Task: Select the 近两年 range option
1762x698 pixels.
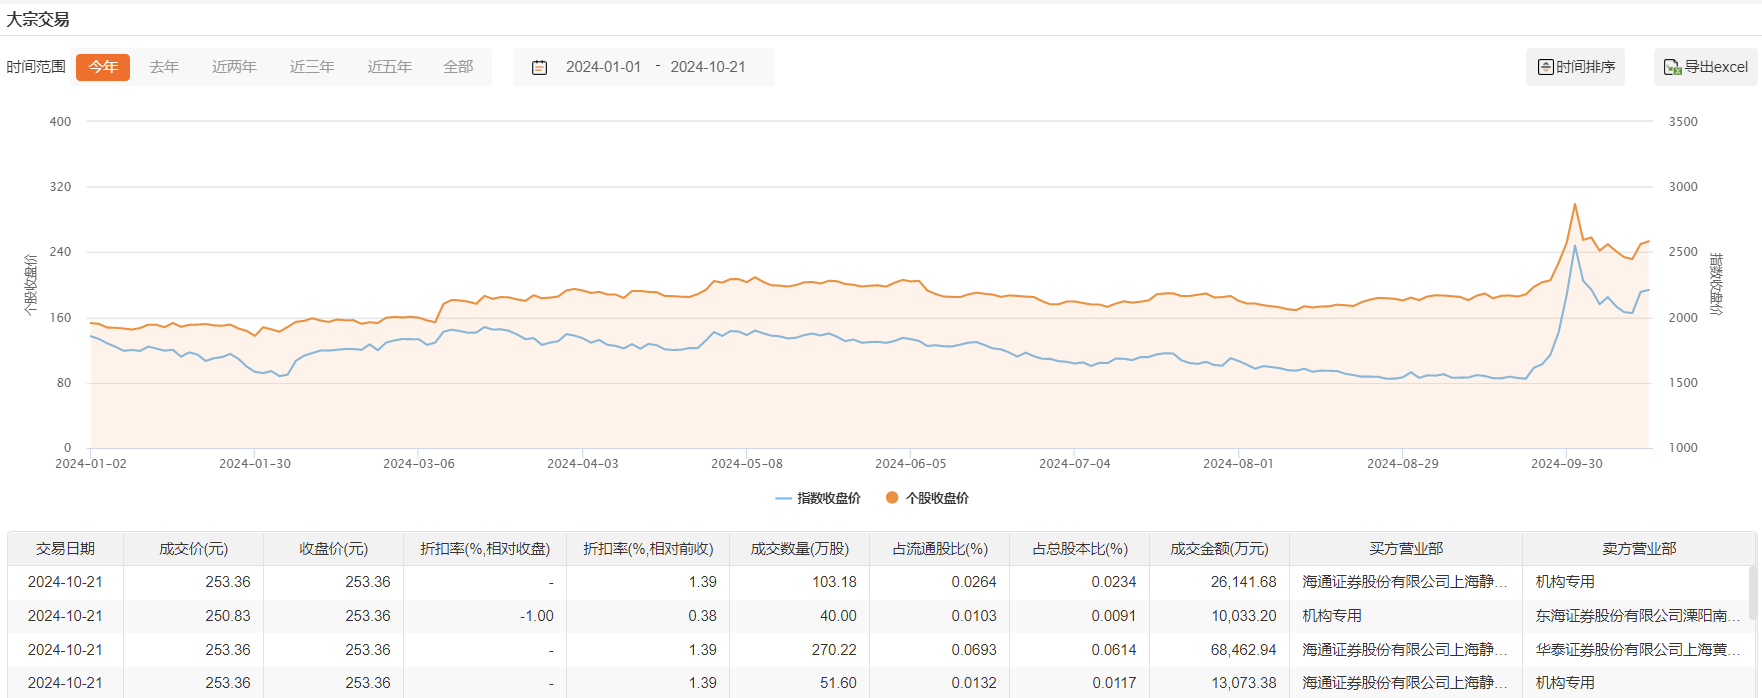Action: point(234,67)
